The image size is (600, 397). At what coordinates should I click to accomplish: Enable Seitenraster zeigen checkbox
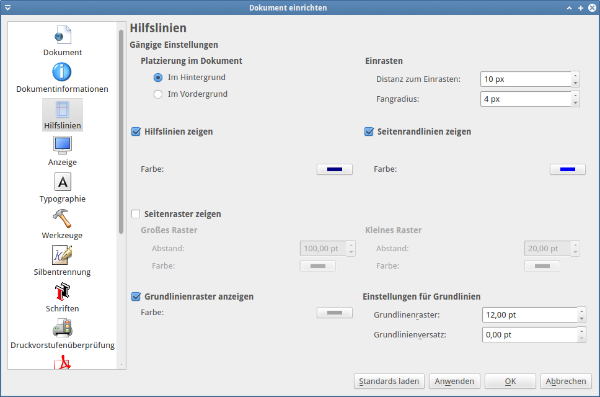point(135,214)
